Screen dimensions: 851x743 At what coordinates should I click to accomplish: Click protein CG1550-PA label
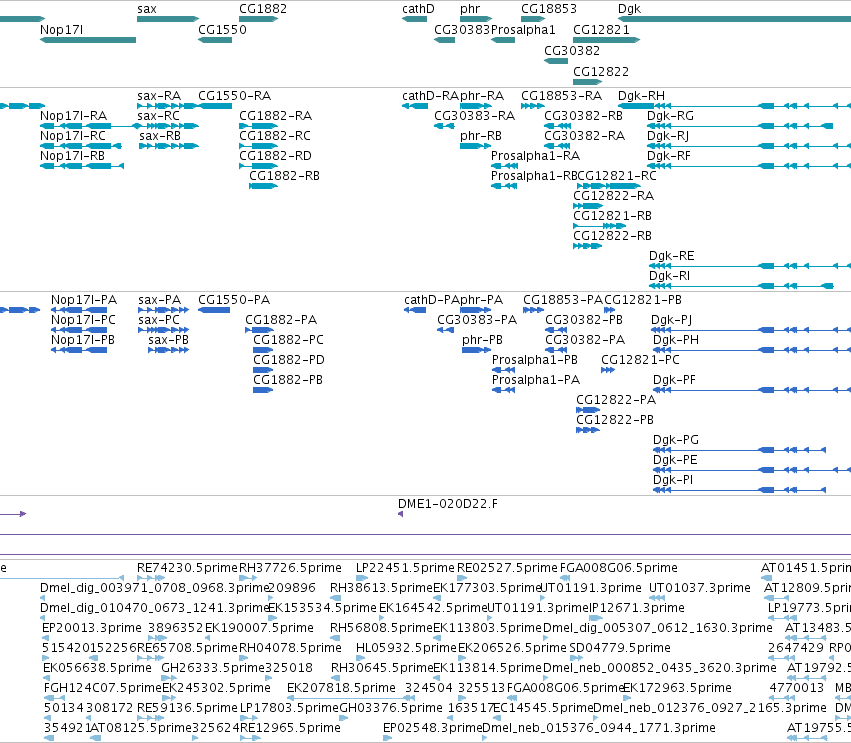click(234, 300)
